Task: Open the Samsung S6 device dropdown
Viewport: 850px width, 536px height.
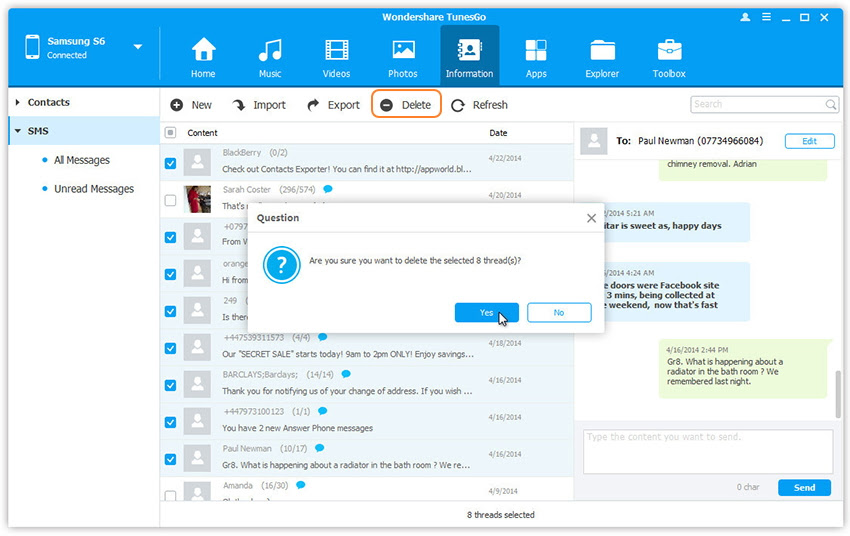Action: pos(138,47)
